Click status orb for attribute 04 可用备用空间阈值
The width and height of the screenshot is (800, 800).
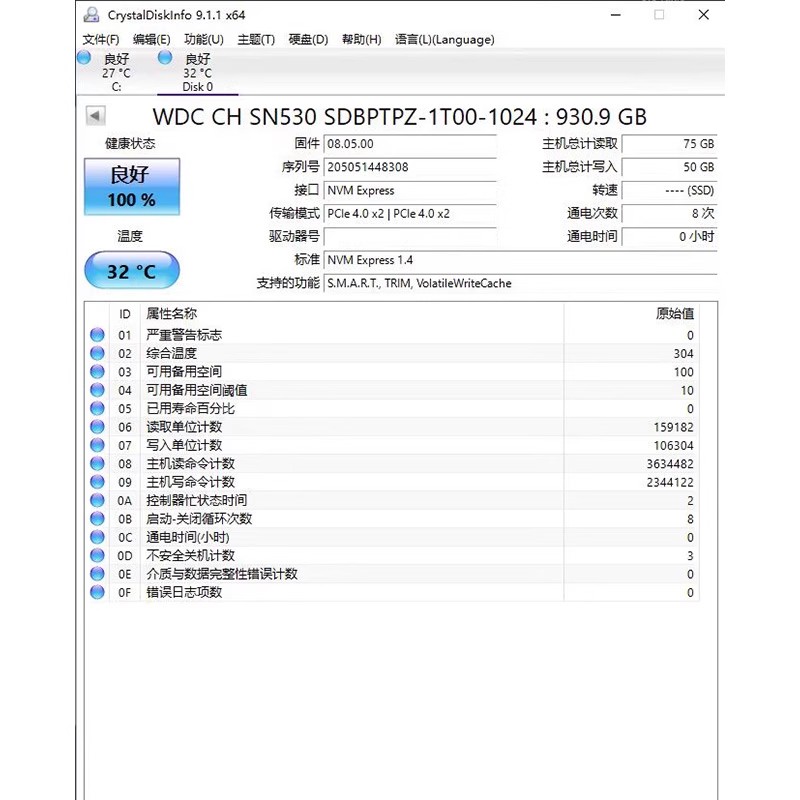tap(97, 390)
